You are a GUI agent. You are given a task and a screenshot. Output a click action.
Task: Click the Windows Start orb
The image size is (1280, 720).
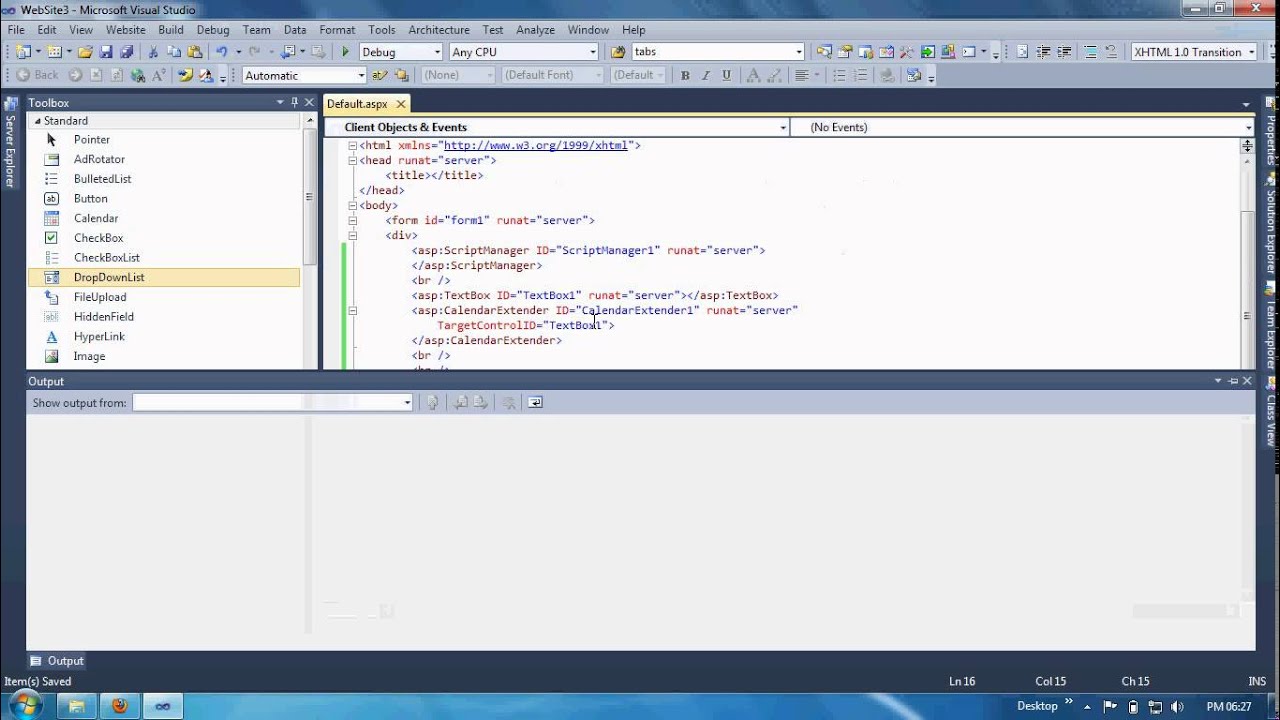[x=25, y=706]
